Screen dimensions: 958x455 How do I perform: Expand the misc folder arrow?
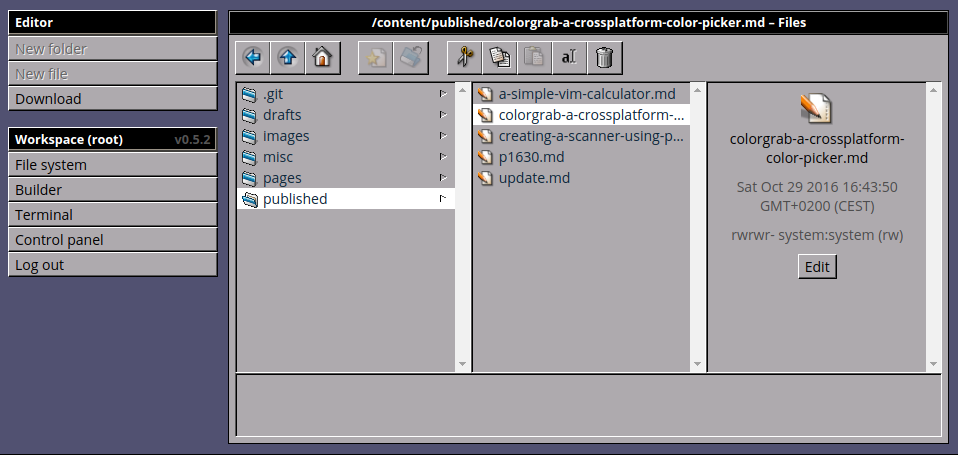pyautogui.click(x=443, y=157)
